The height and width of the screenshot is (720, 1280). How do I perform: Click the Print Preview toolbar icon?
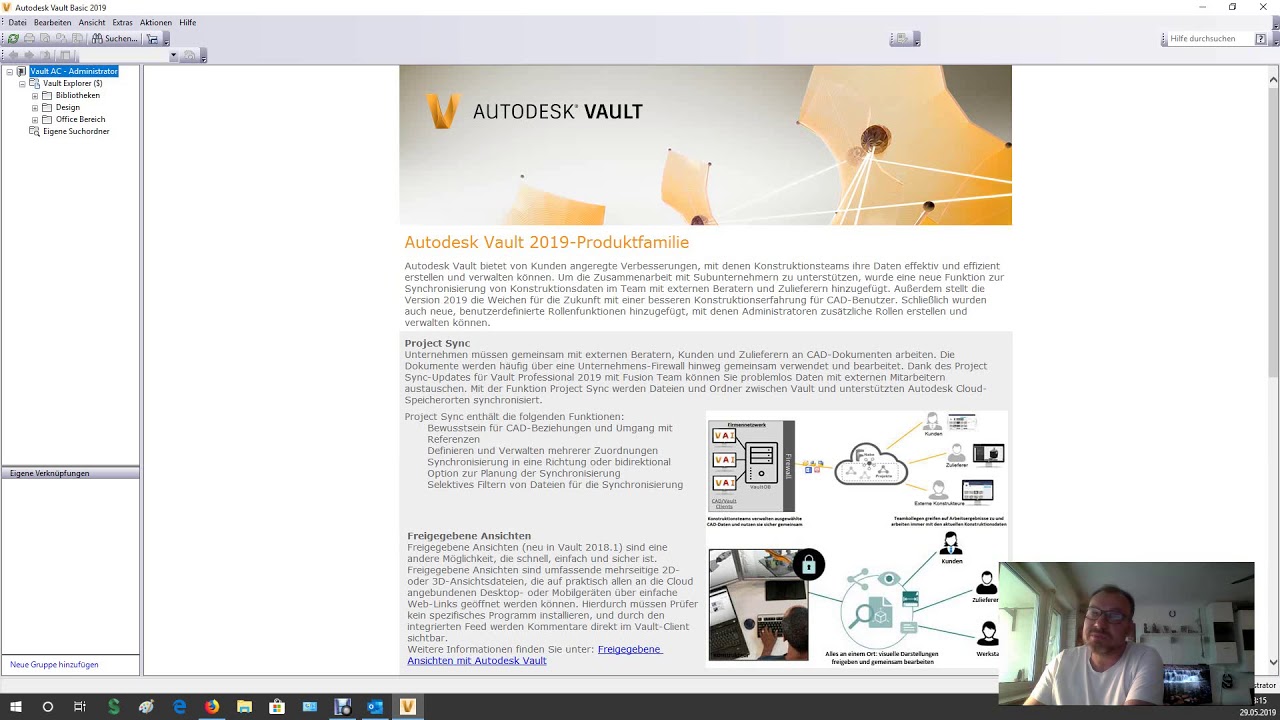[x=45, y=38]
